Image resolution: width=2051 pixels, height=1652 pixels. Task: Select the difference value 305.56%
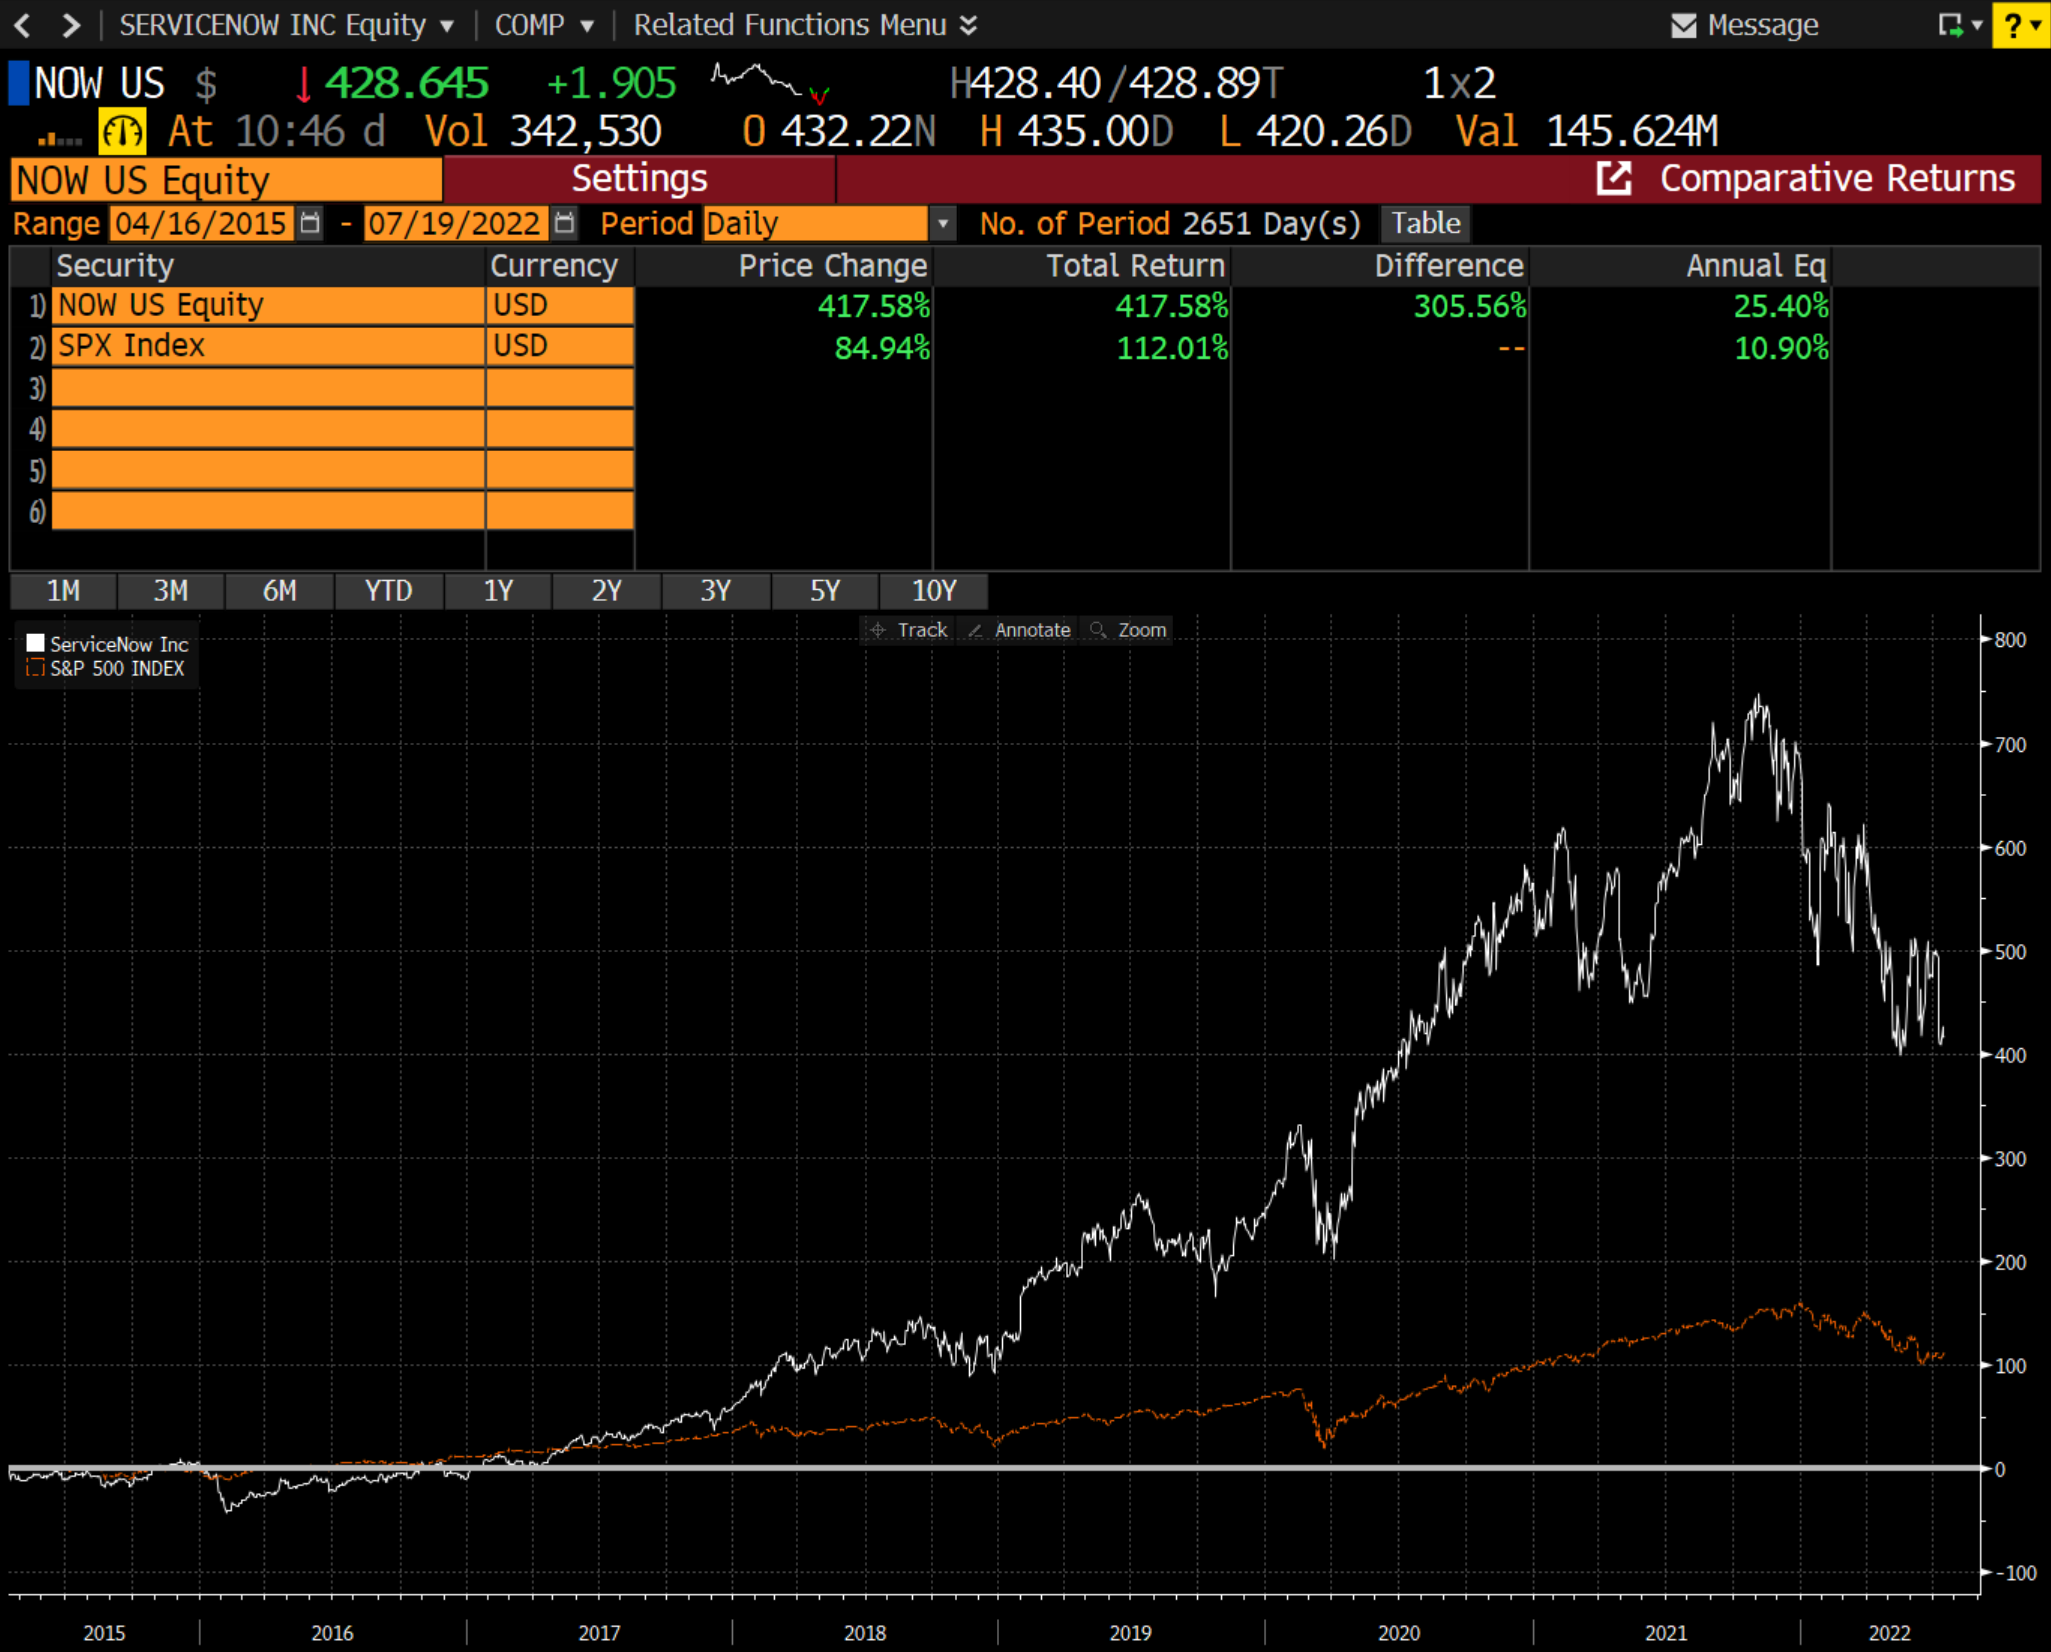point(1469,306)
